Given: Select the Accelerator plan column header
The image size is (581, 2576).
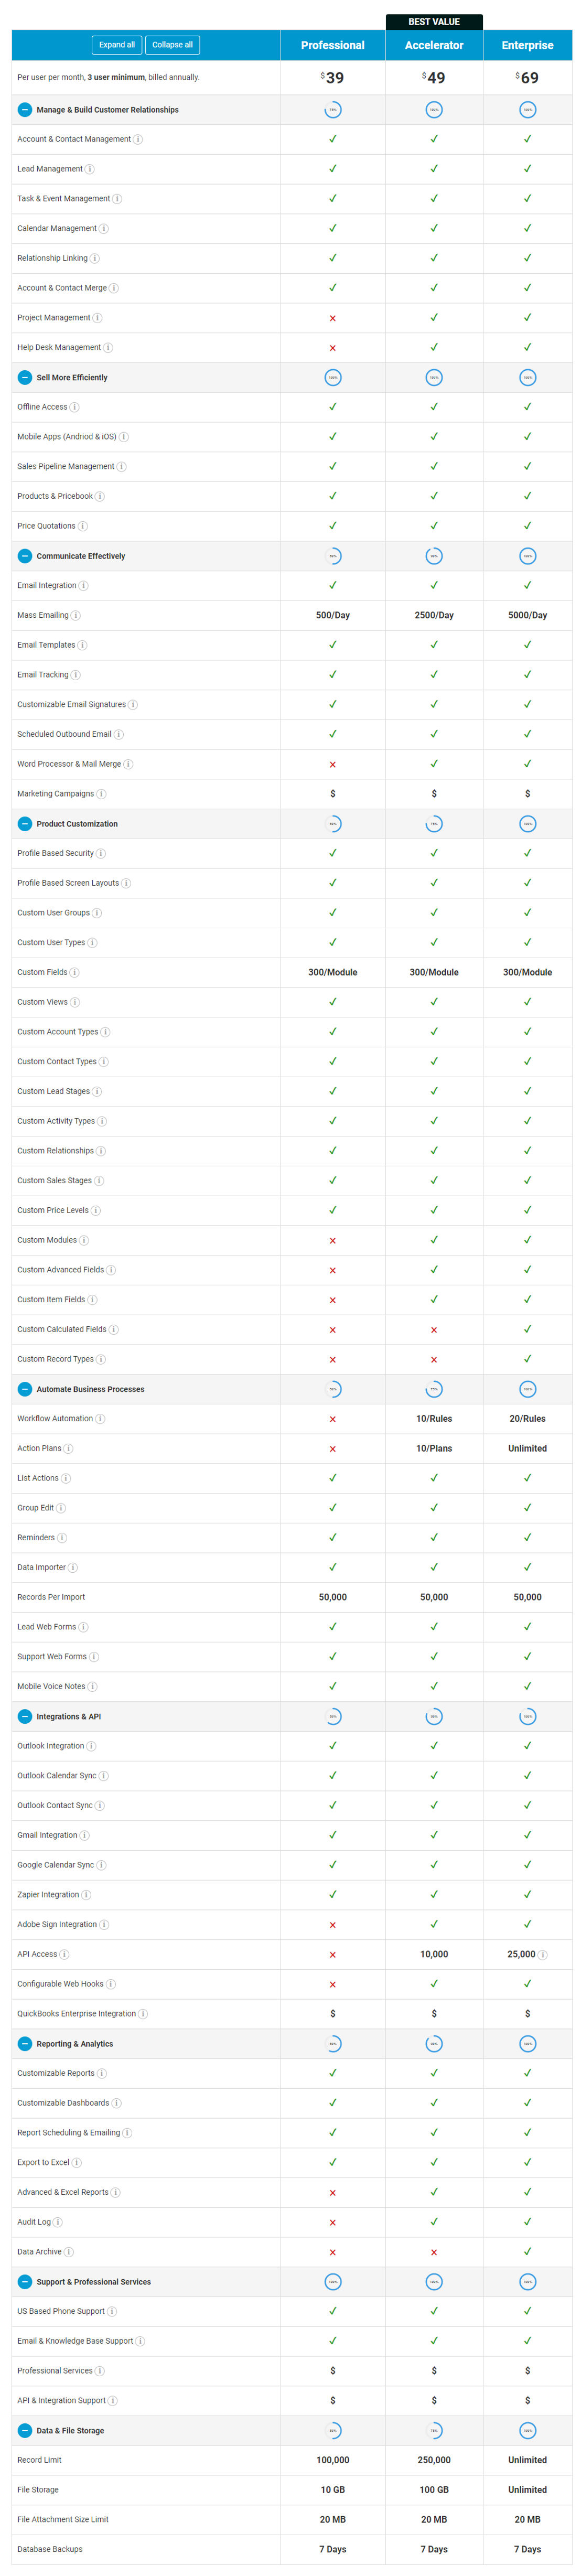Looking at the screenshot, I should pyautogui.click(x=434, y=45).
